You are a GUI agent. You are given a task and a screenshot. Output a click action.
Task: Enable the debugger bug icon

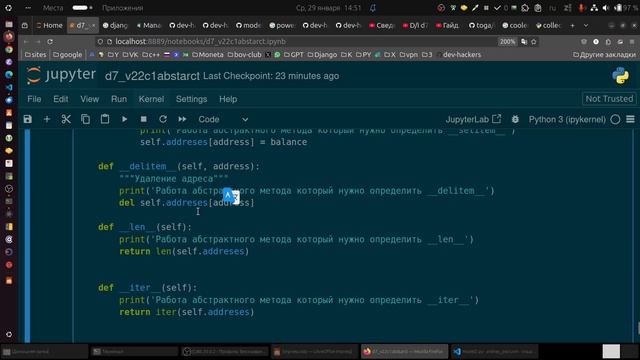(x=516, y=119)
